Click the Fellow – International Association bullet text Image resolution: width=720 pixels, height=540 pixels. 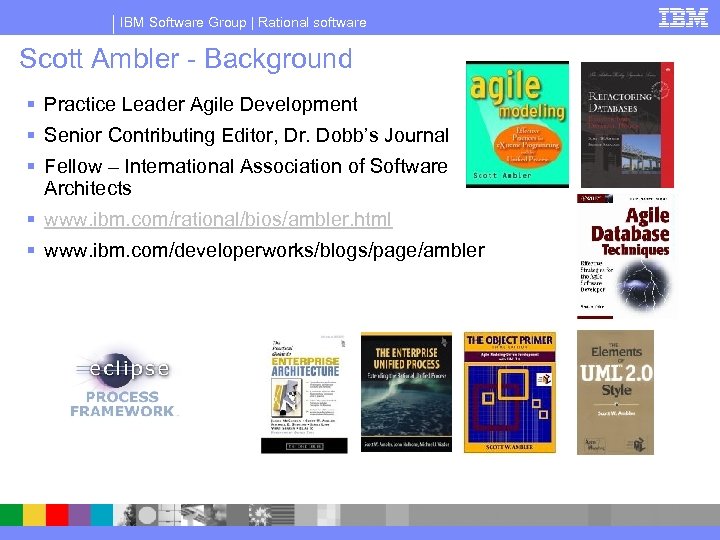coord(246,177)
